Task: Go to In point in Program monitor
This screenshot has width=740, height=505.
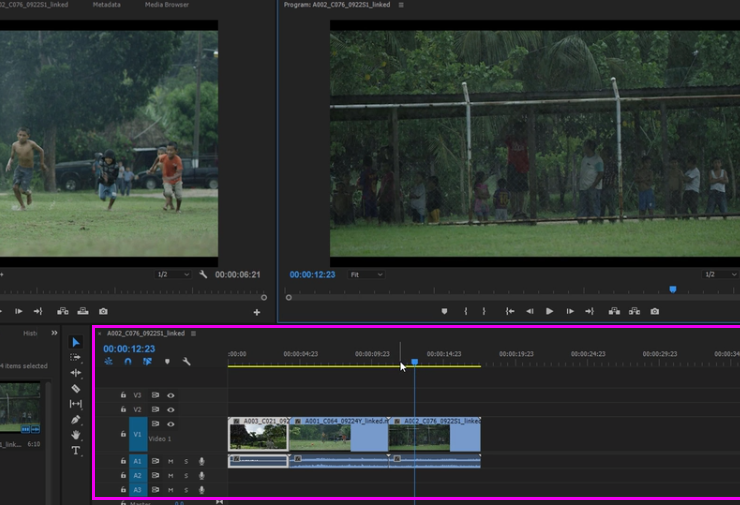Action: pos(510,311)
